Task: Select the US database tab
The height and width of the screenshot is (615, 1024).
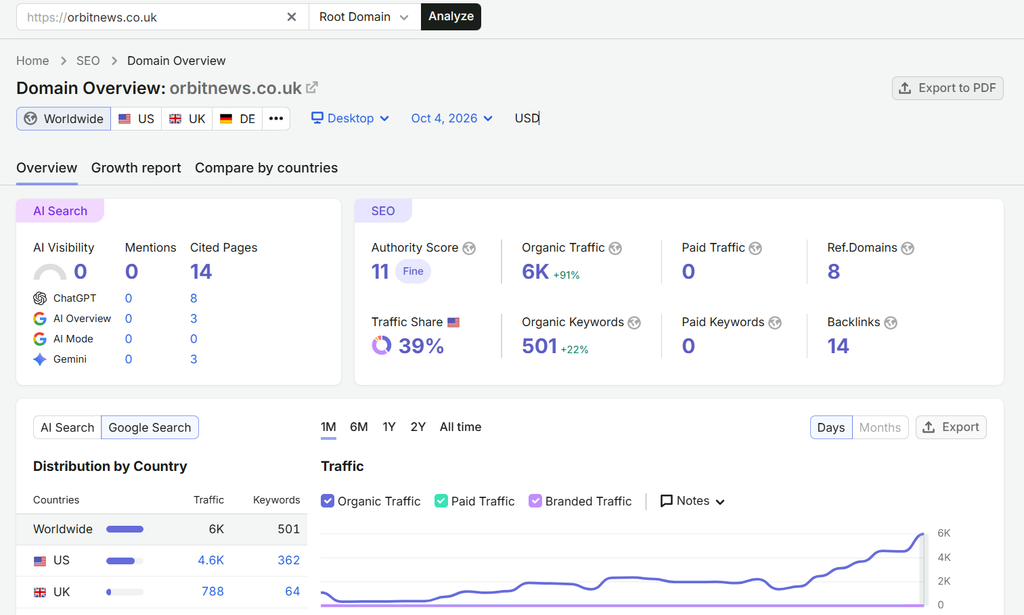Action: [x=136, y=118]
